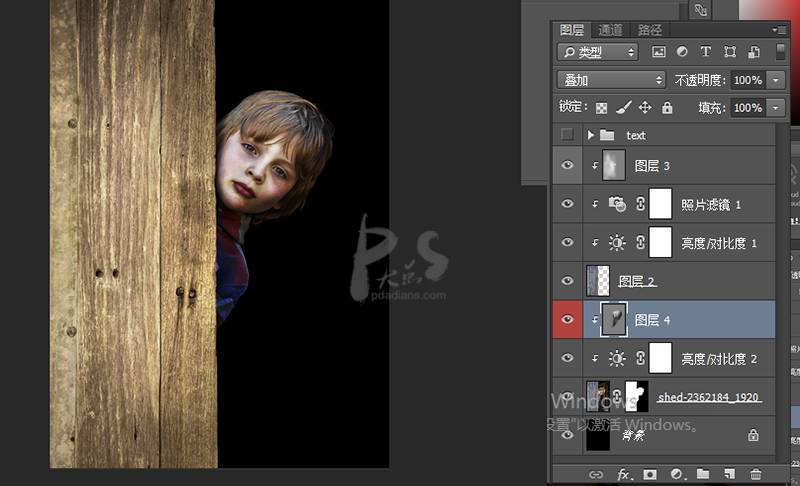Expand the text group triangle
The height and width of the screenshot is (486, 800).
(x=591, y=135)
